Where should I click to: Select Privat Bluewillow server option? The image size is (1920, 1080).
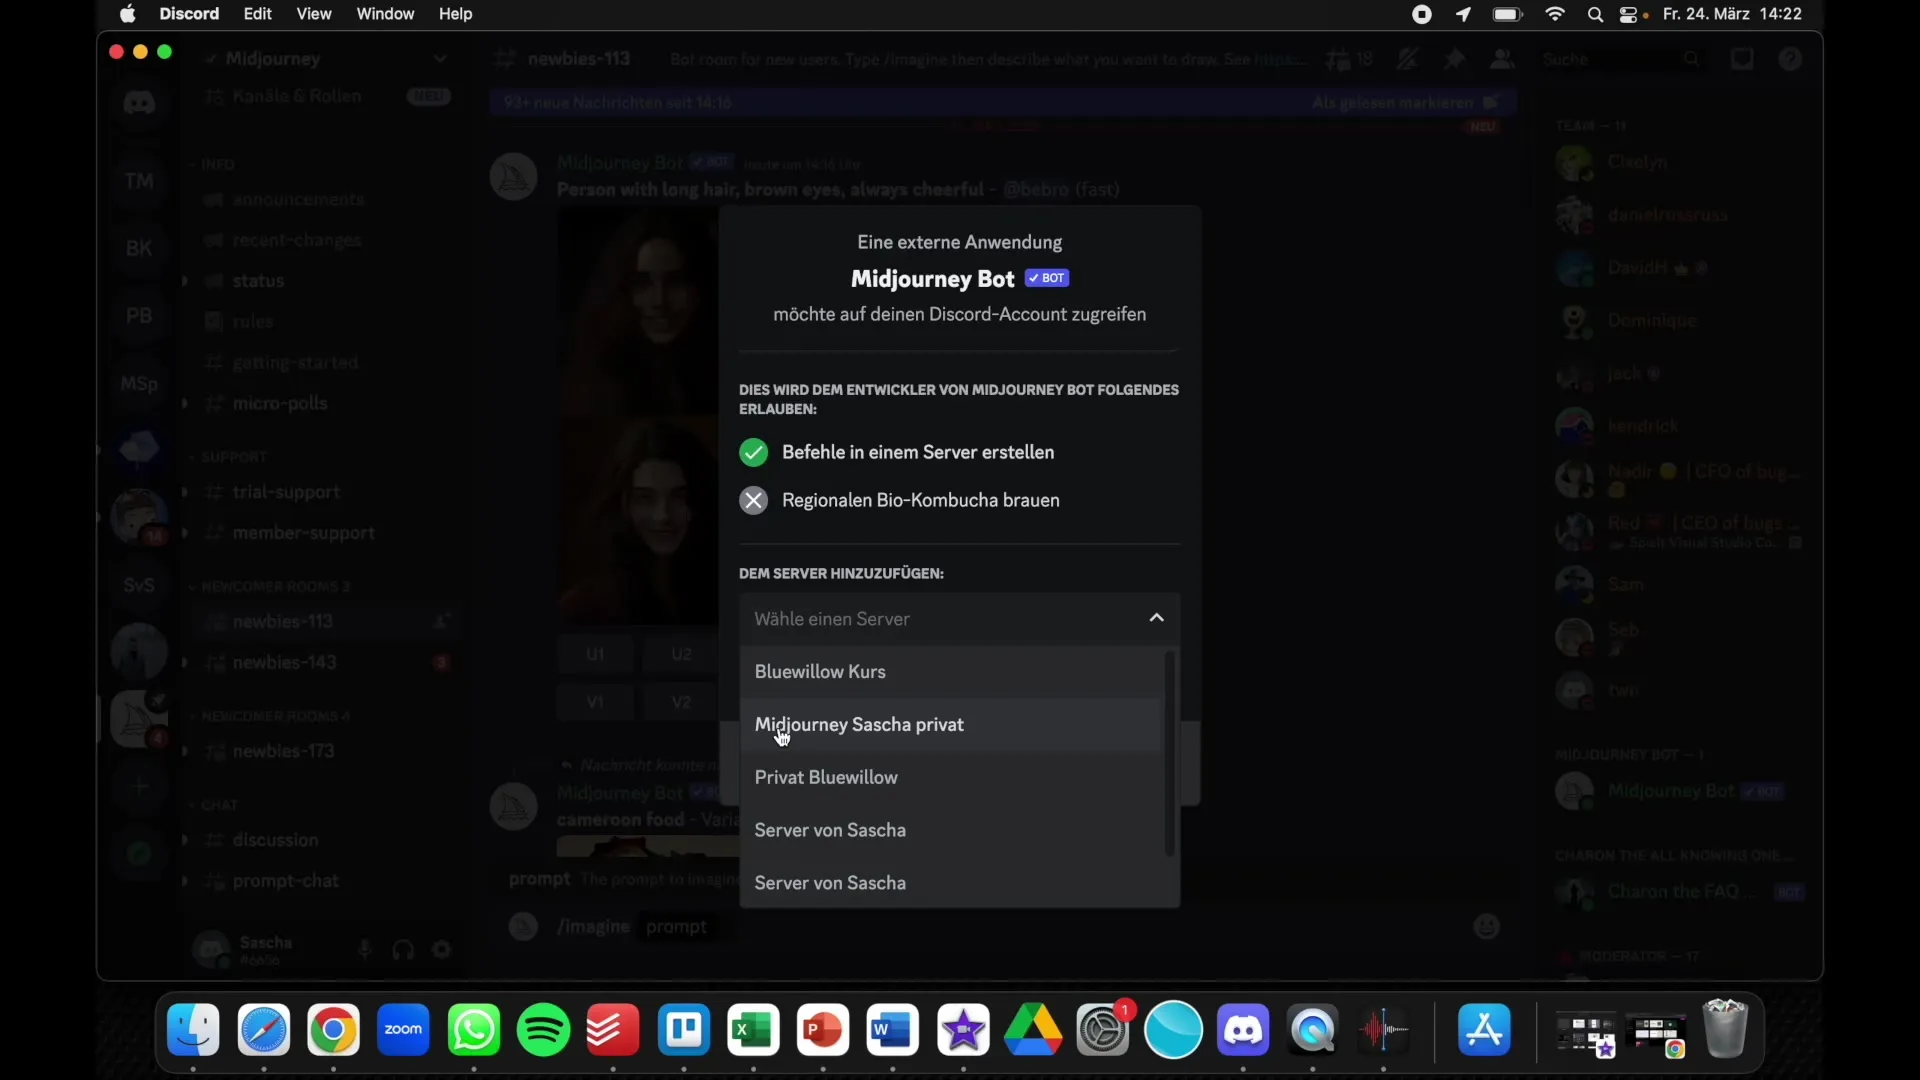click(x=950, y=778)
